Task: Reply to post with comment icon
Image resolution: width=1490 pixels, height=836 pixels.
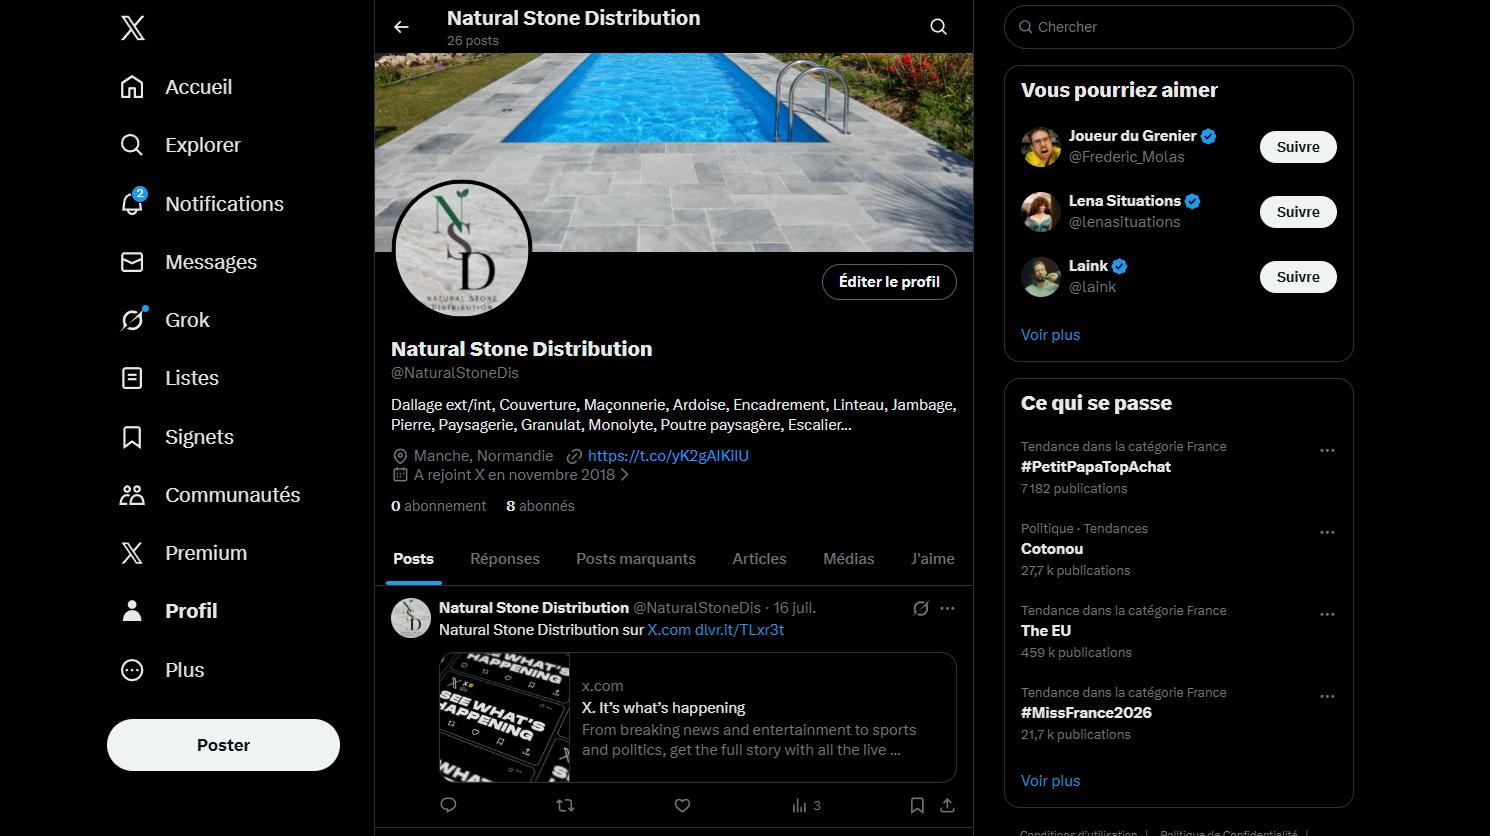Action: coord(448,805)
